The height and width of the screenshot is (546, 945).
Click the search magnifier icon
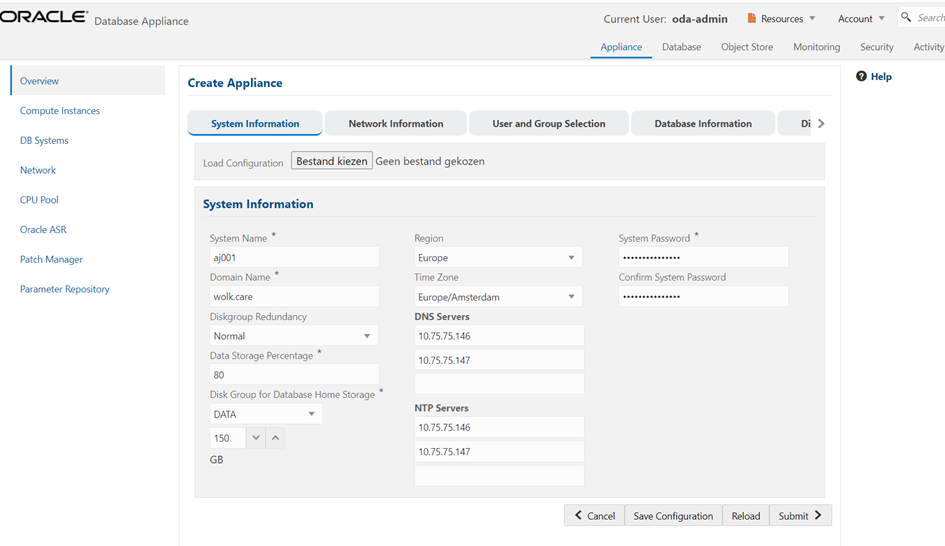[906, 18]
